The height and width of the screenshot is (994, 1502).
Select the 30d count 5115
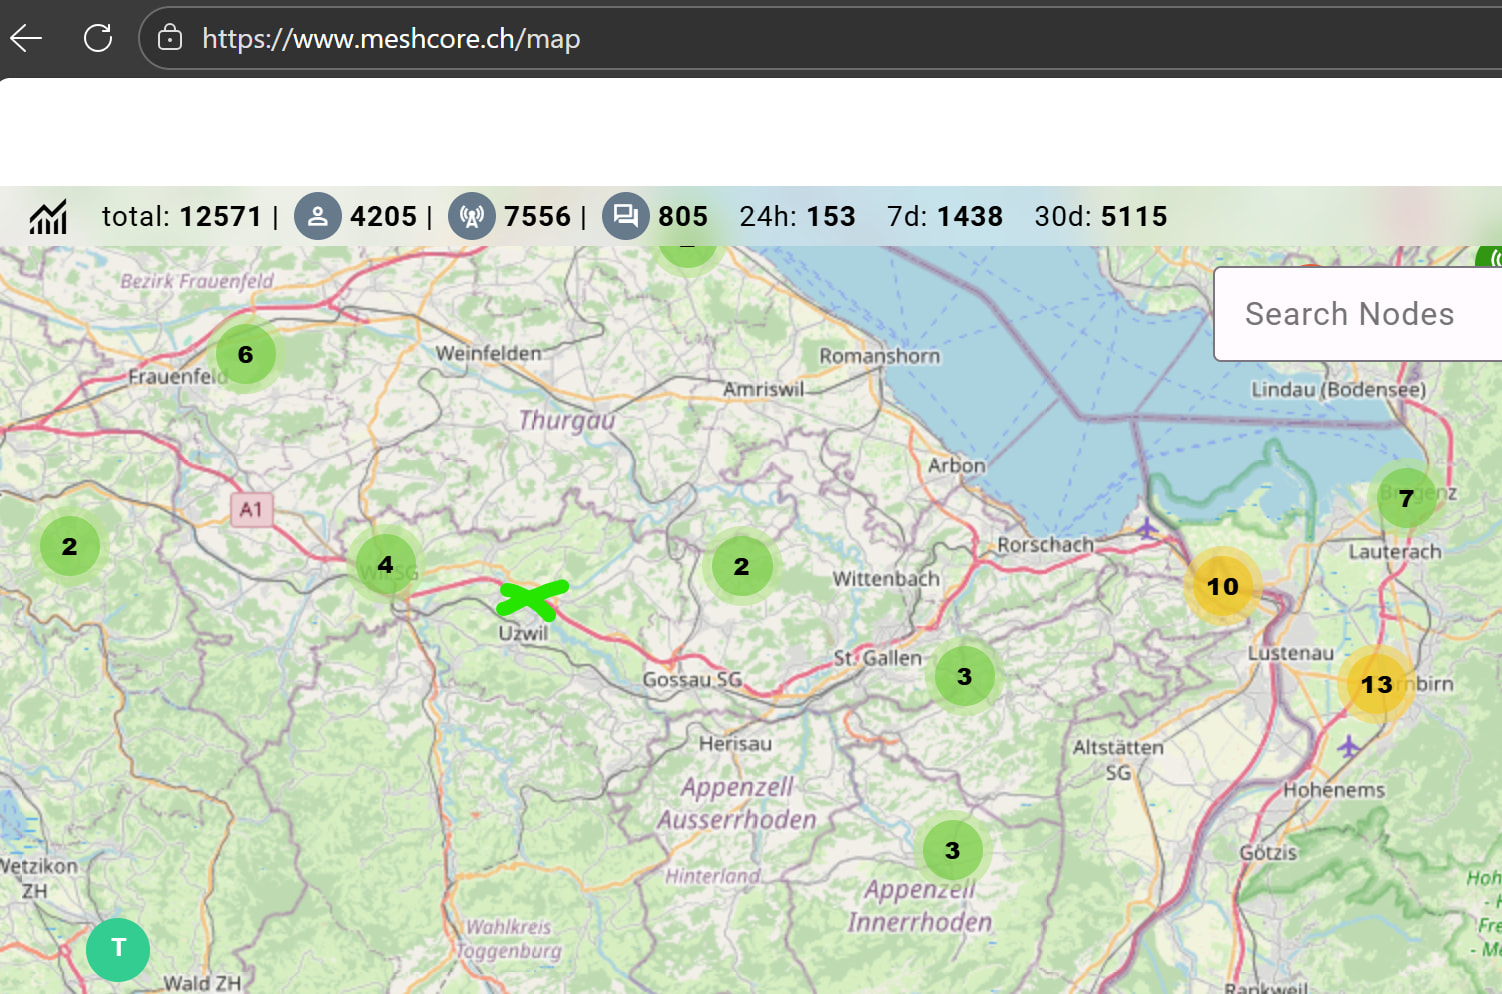(1134, 216)
